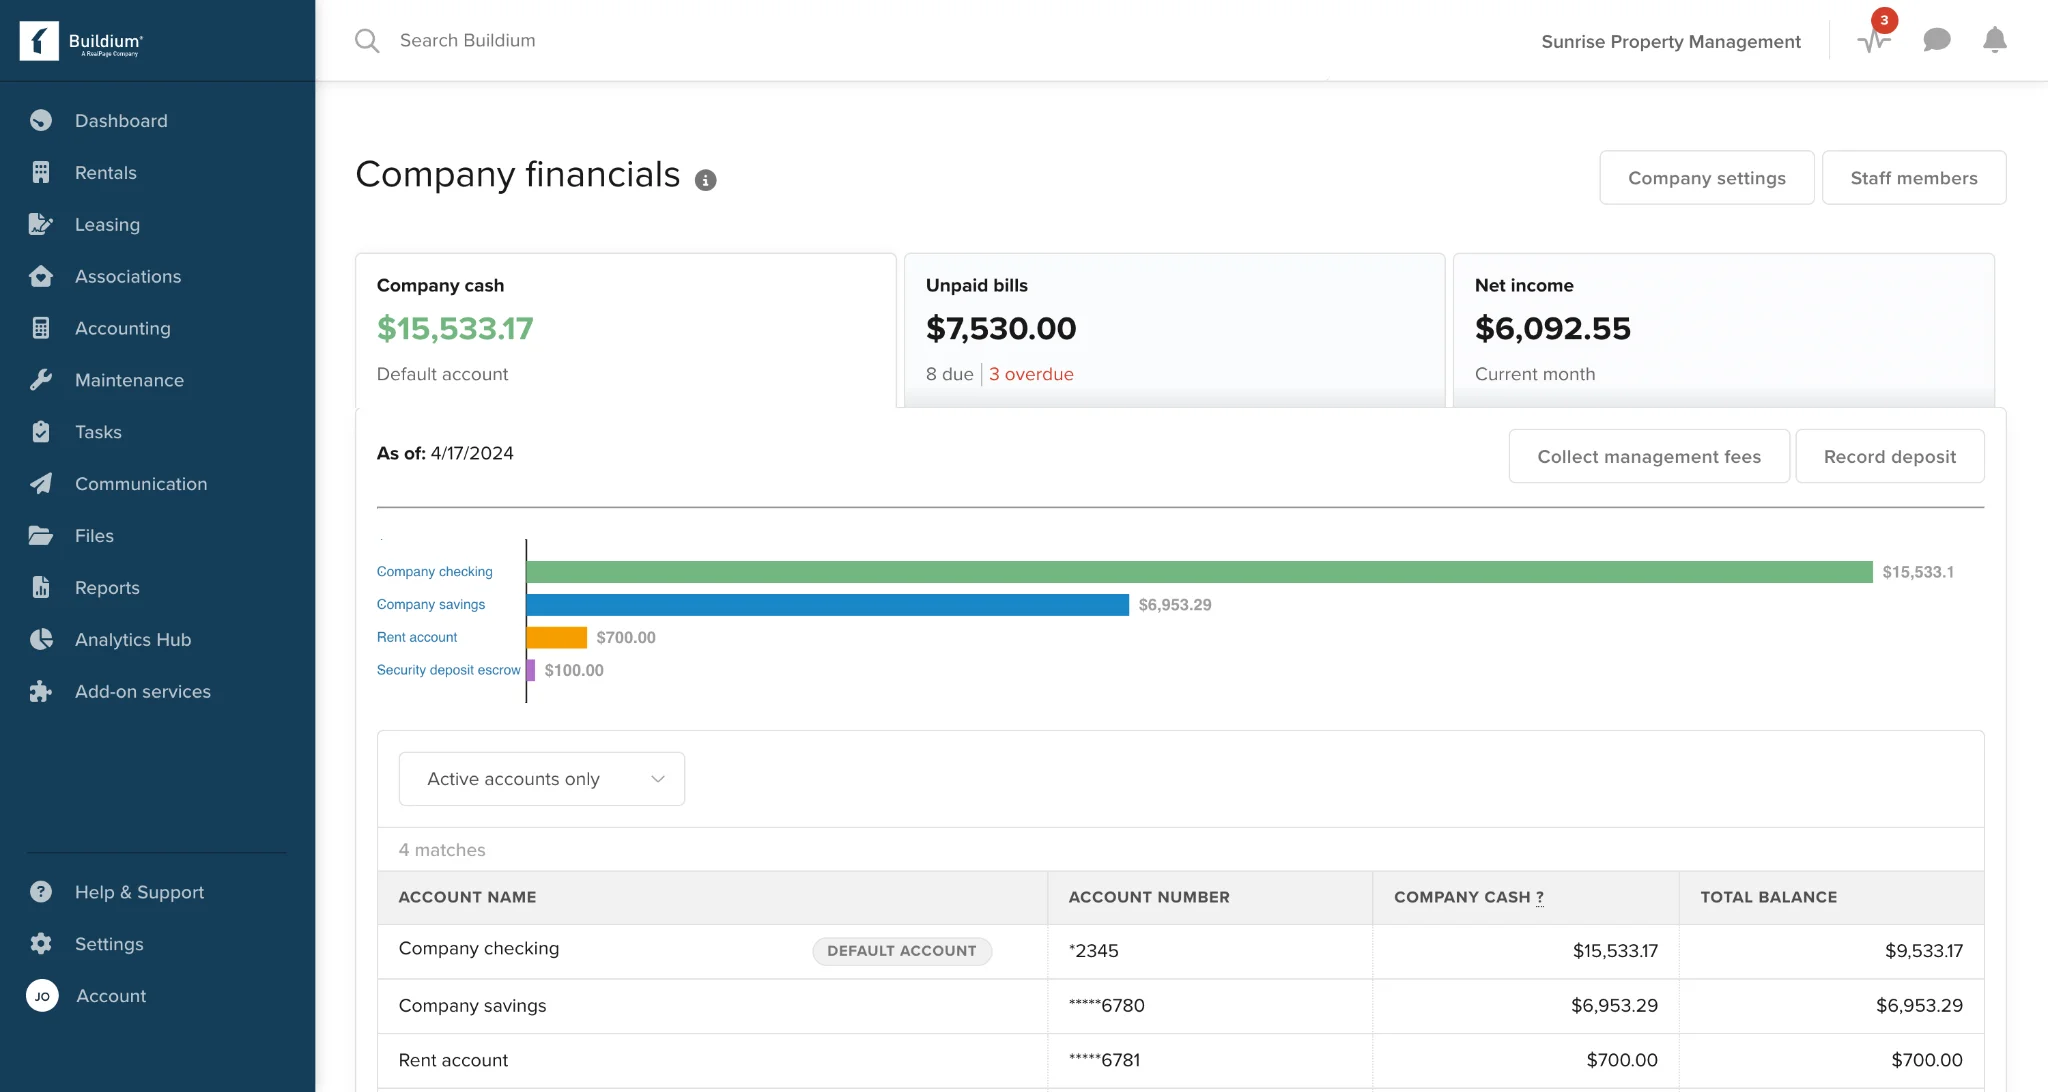Click the Record deposit button
Viewport: 2048px width, 1092px height.
pos(1889,456)
